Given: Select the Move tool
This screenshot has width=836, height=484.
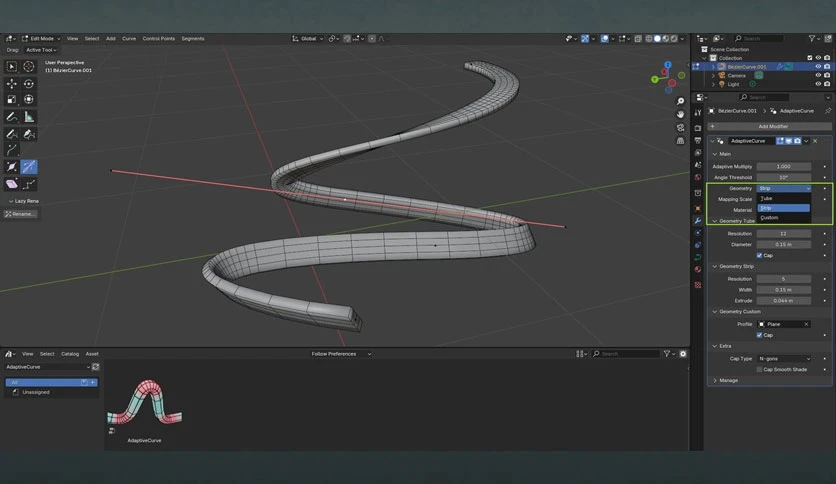Looking at the screenshot, I should [12, 84].
